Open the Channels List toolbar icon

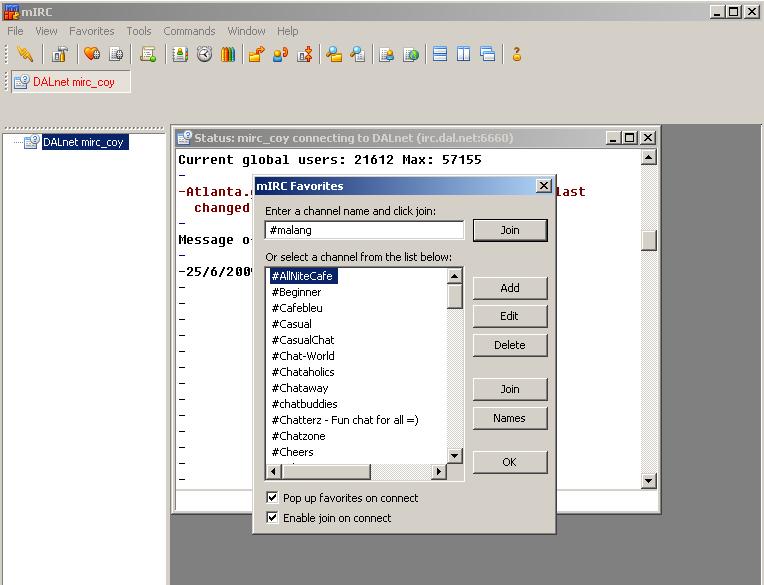tap(116, 54)
